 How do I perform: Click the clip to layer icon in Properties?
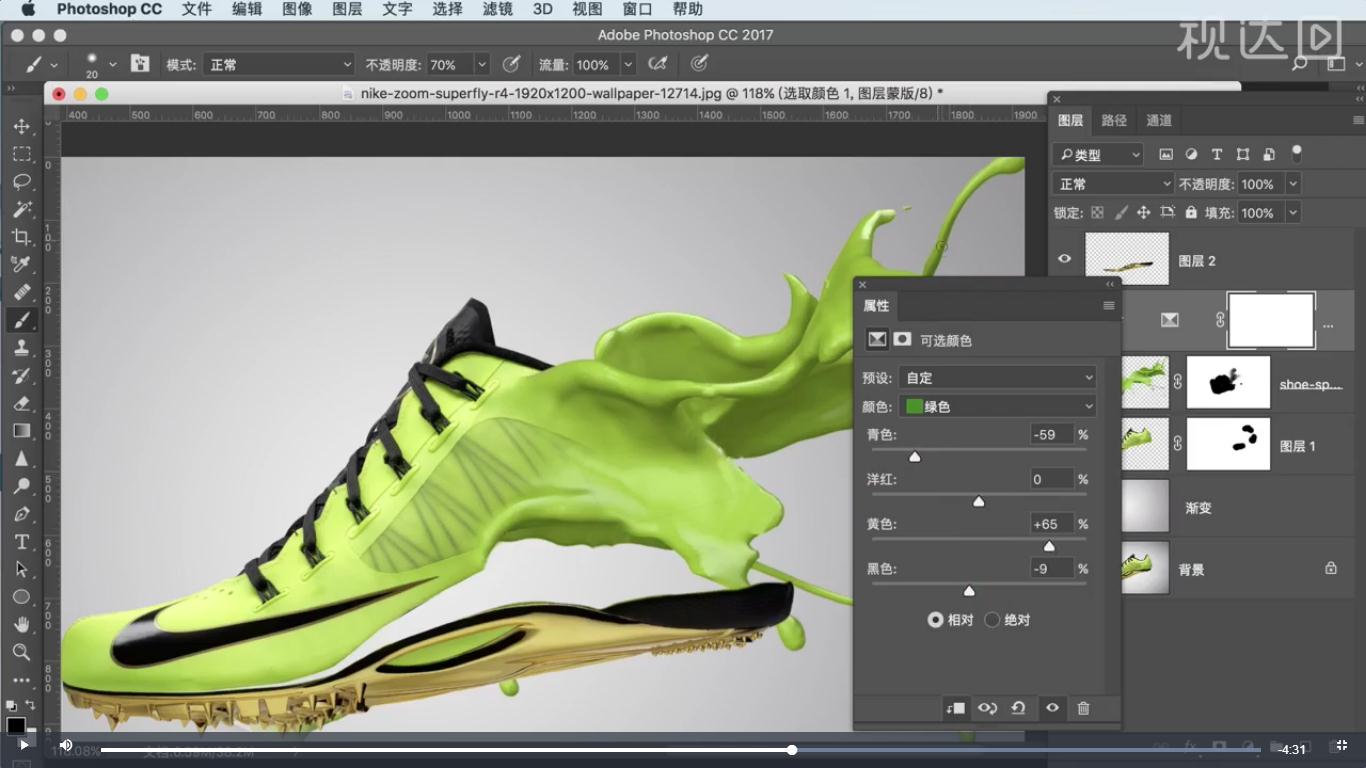point(955,708)
